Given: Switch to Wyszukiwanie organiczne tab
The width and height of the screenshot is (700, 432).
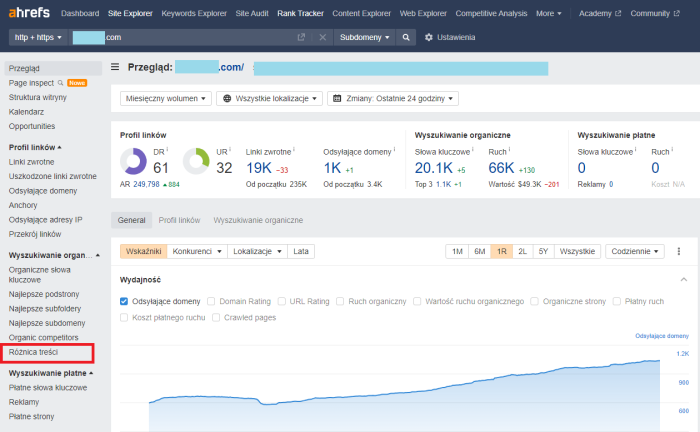Looking at the screenshot, I should pos(258,220).
